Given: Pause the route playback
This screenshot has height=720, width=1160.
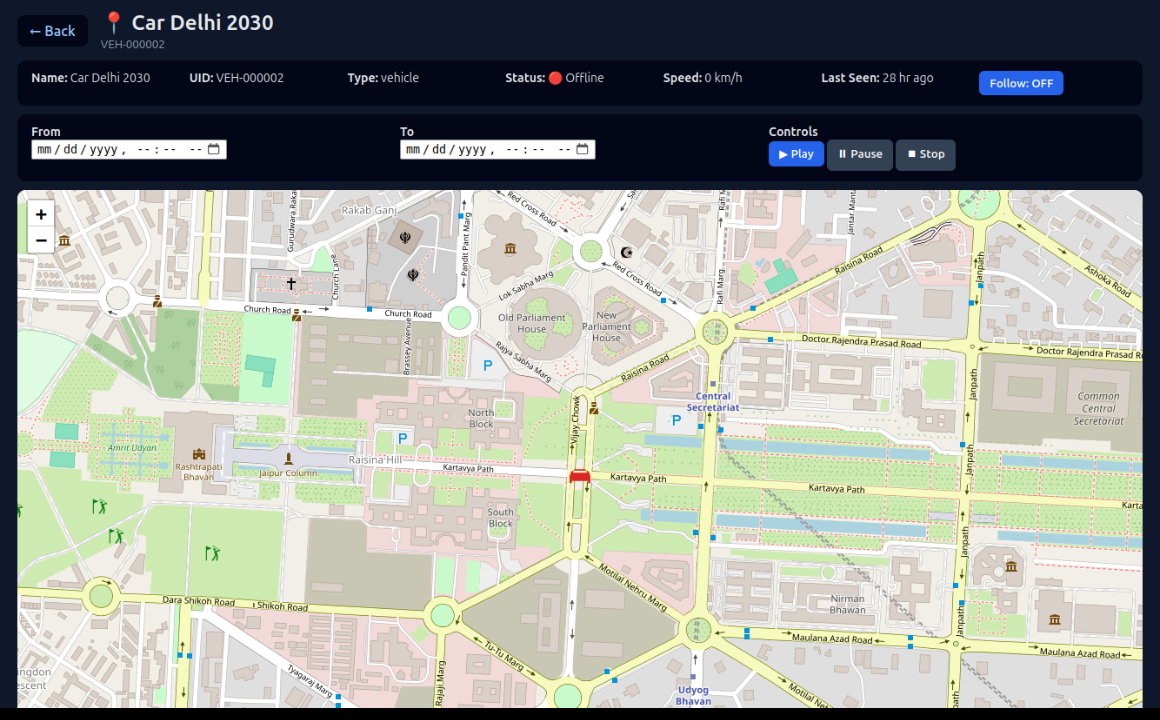Looking at the screenshot, I should [860, 154].
